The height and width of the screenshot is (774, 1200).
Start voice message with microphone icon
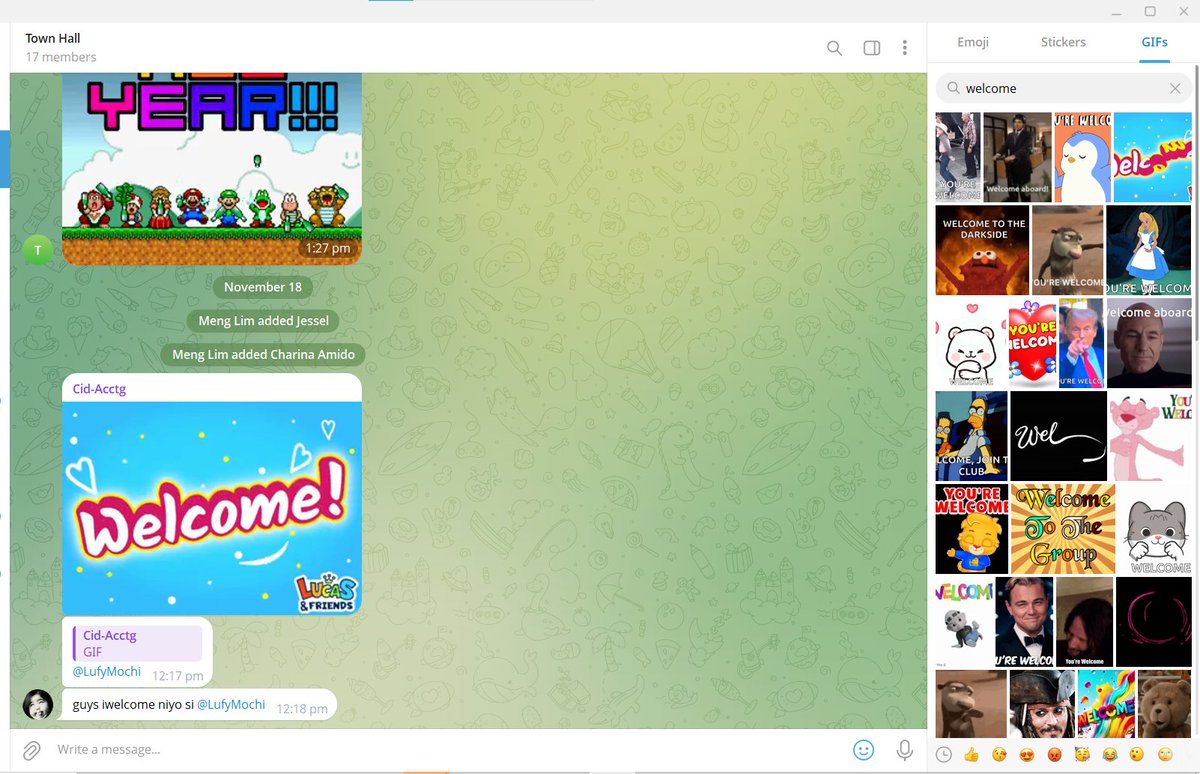tap(905, 750)
